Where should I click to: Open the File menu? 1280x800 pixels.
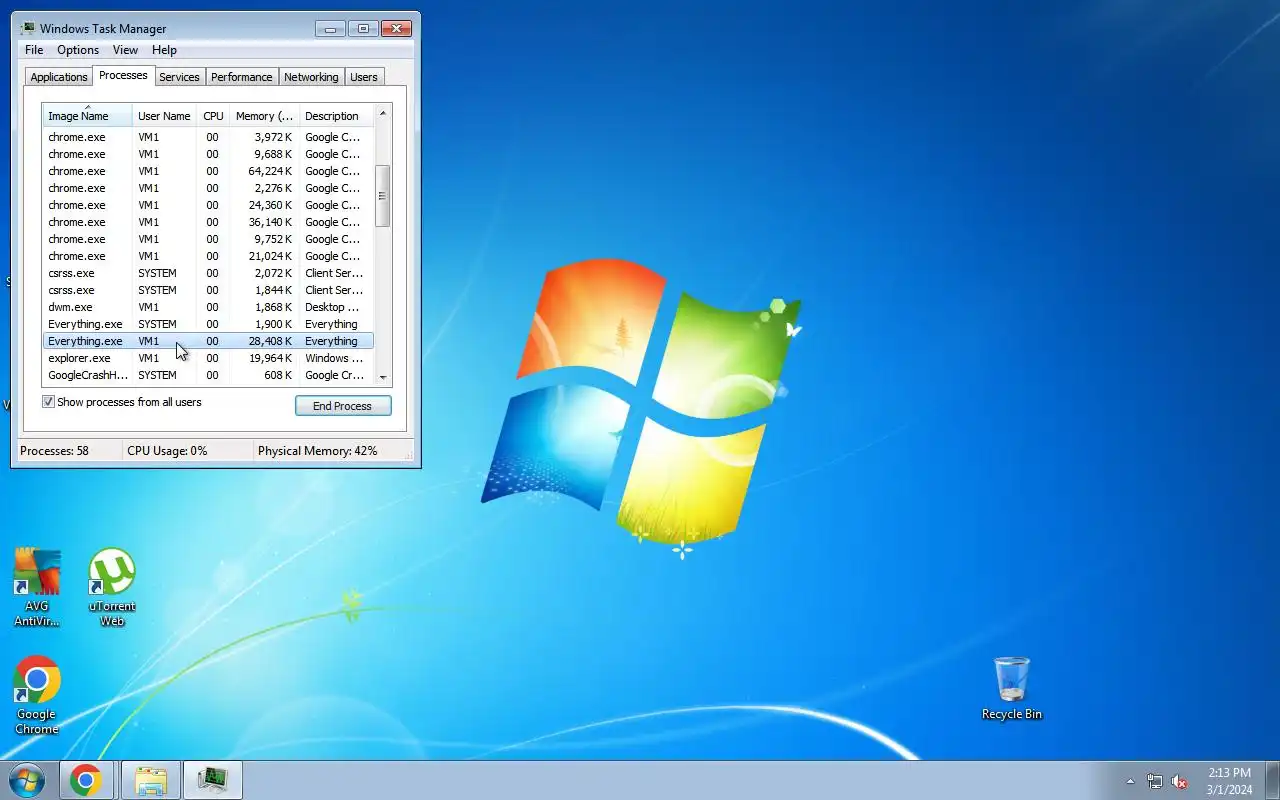click(x=34, y=50)
